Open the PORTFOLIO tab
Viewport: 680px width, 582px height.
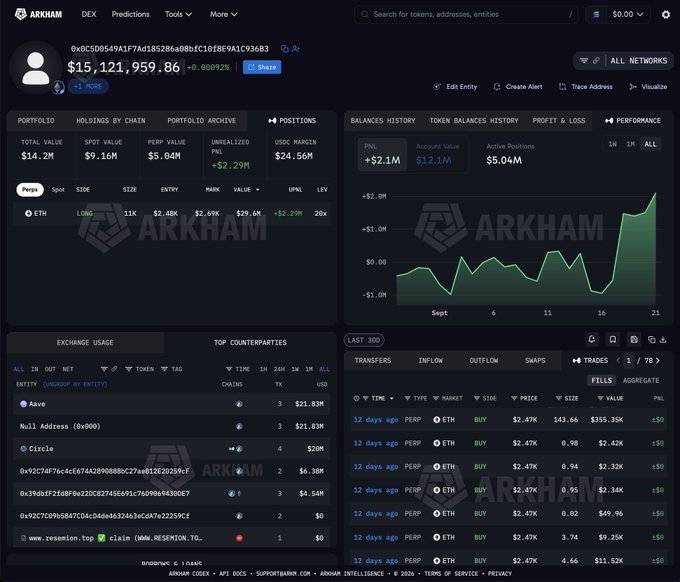pyautogui.click(x=36, y=121)
